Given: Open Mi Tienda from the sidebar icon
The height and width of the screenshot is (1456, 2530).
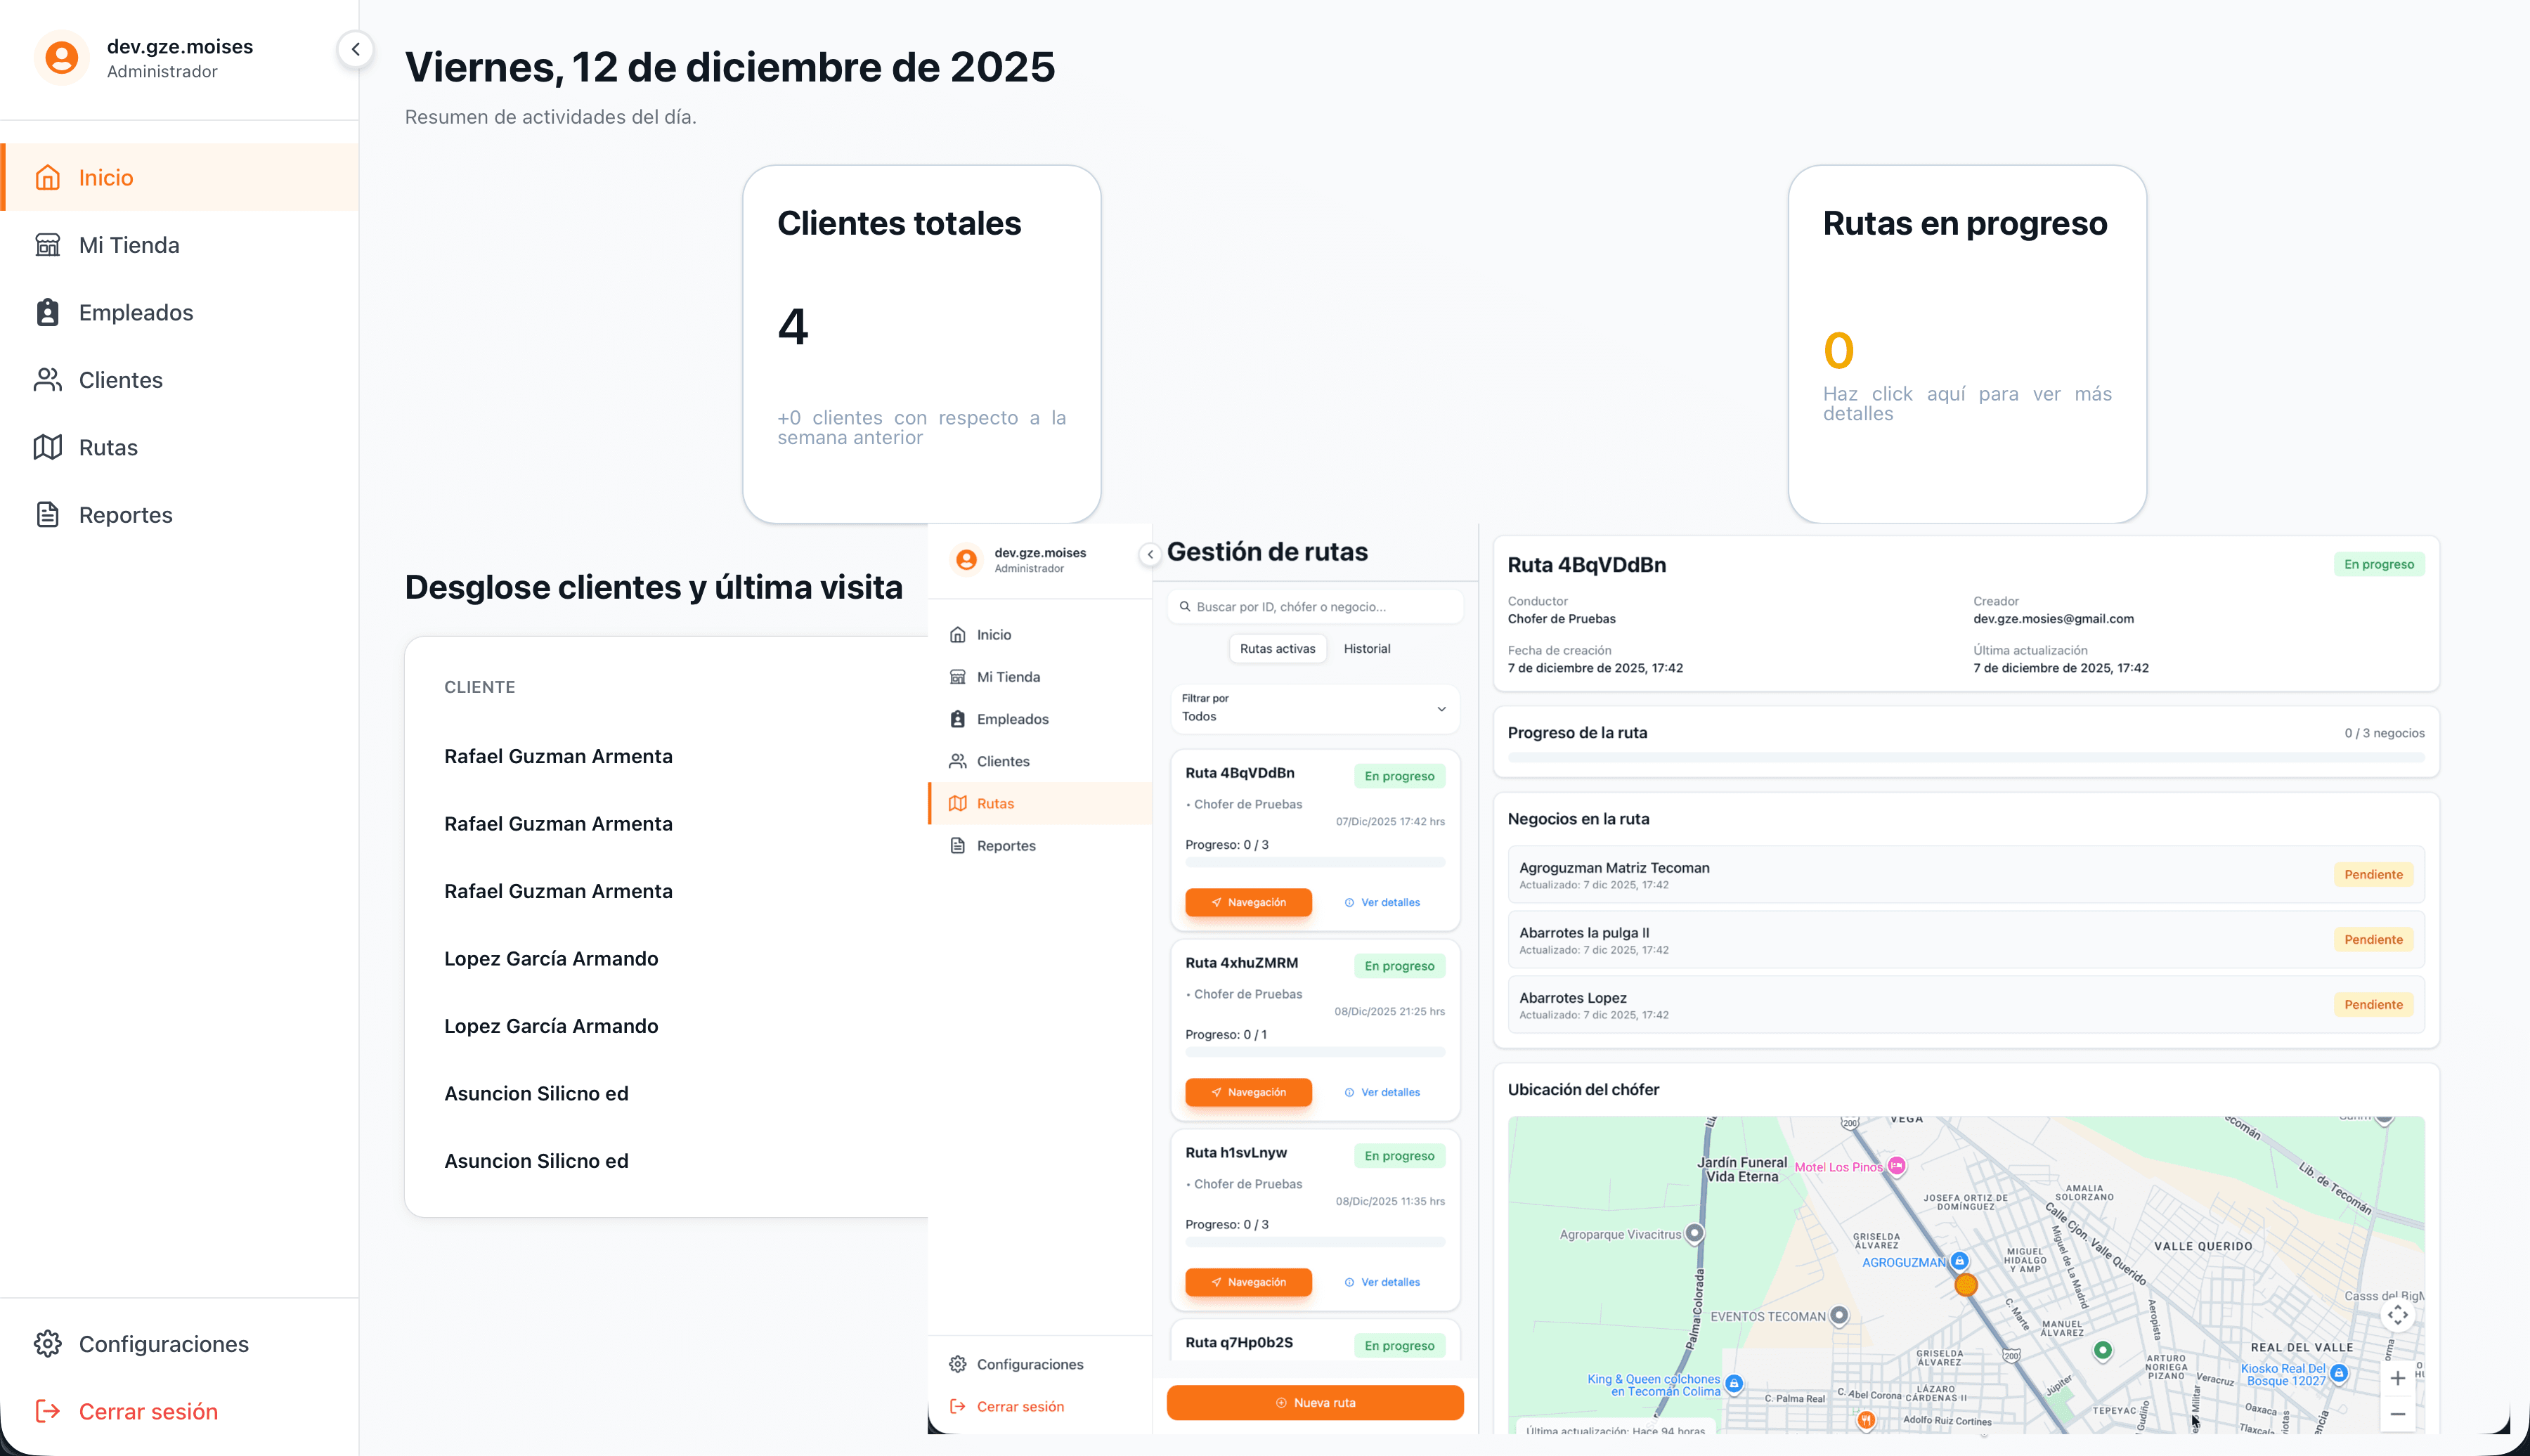Looking at the screenshot, I should (x=48, y=244).
